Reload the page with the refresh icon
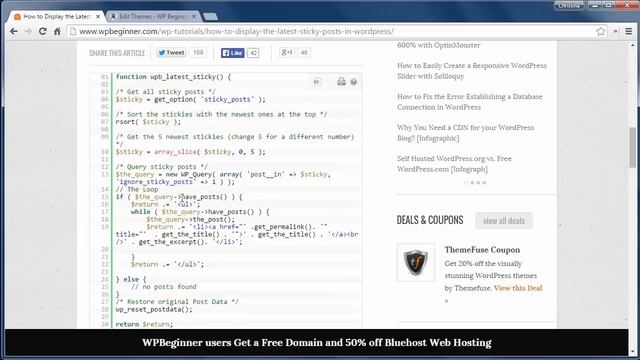Screen dimensions: 640x360 click(42, 31)
